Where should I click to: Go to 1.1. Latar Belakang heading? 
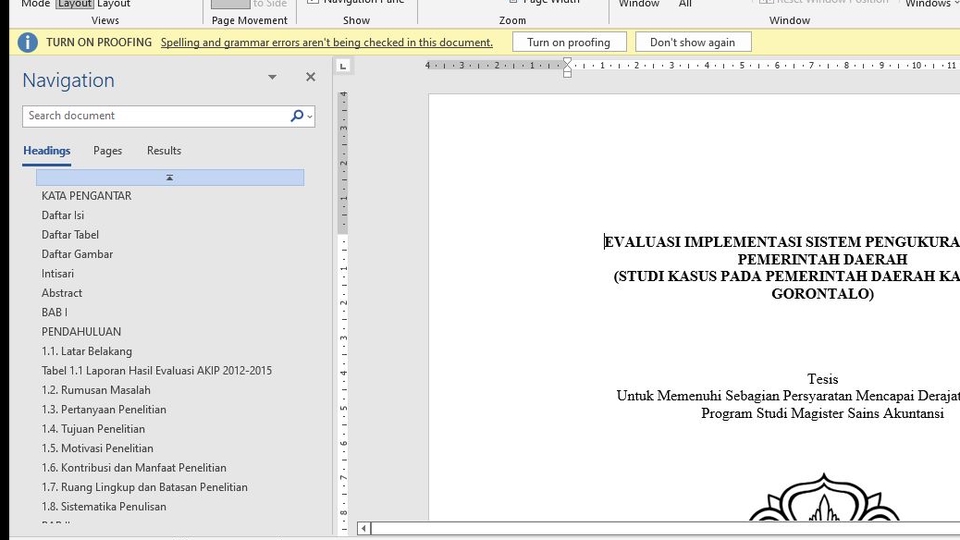[87, 351]
